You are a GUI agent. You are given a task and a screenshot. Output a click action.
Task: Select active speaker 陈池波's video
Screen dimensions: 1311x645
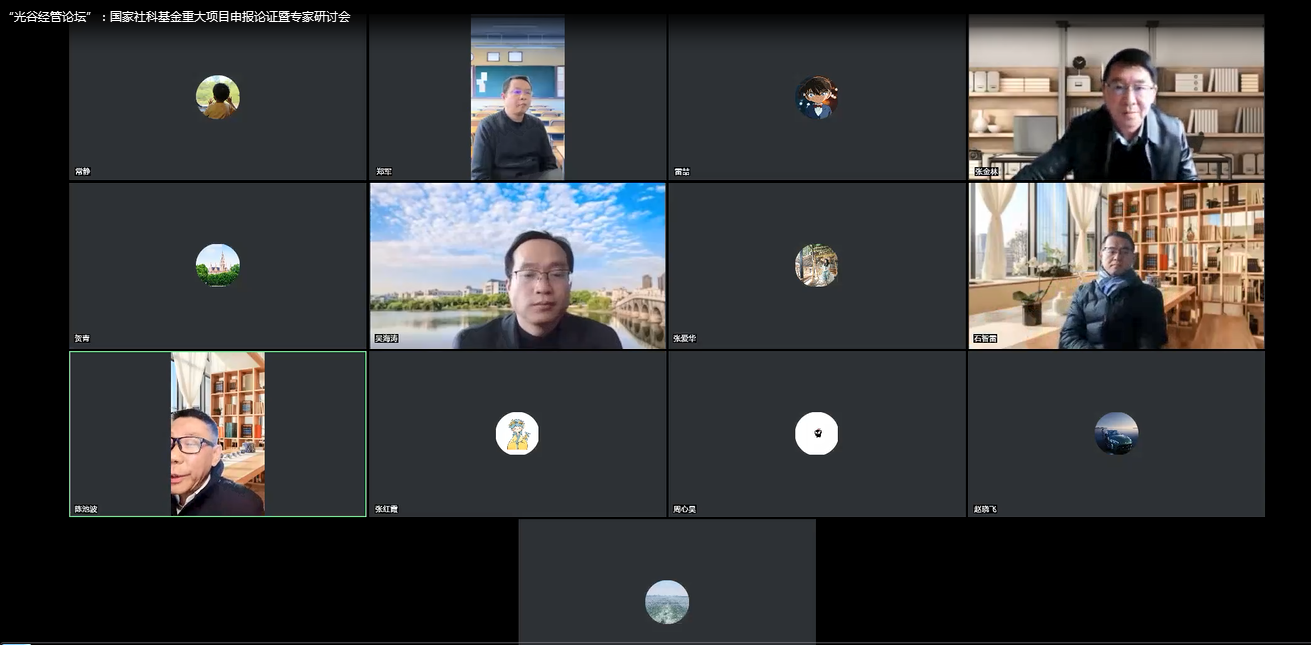[x=217, y=433]
